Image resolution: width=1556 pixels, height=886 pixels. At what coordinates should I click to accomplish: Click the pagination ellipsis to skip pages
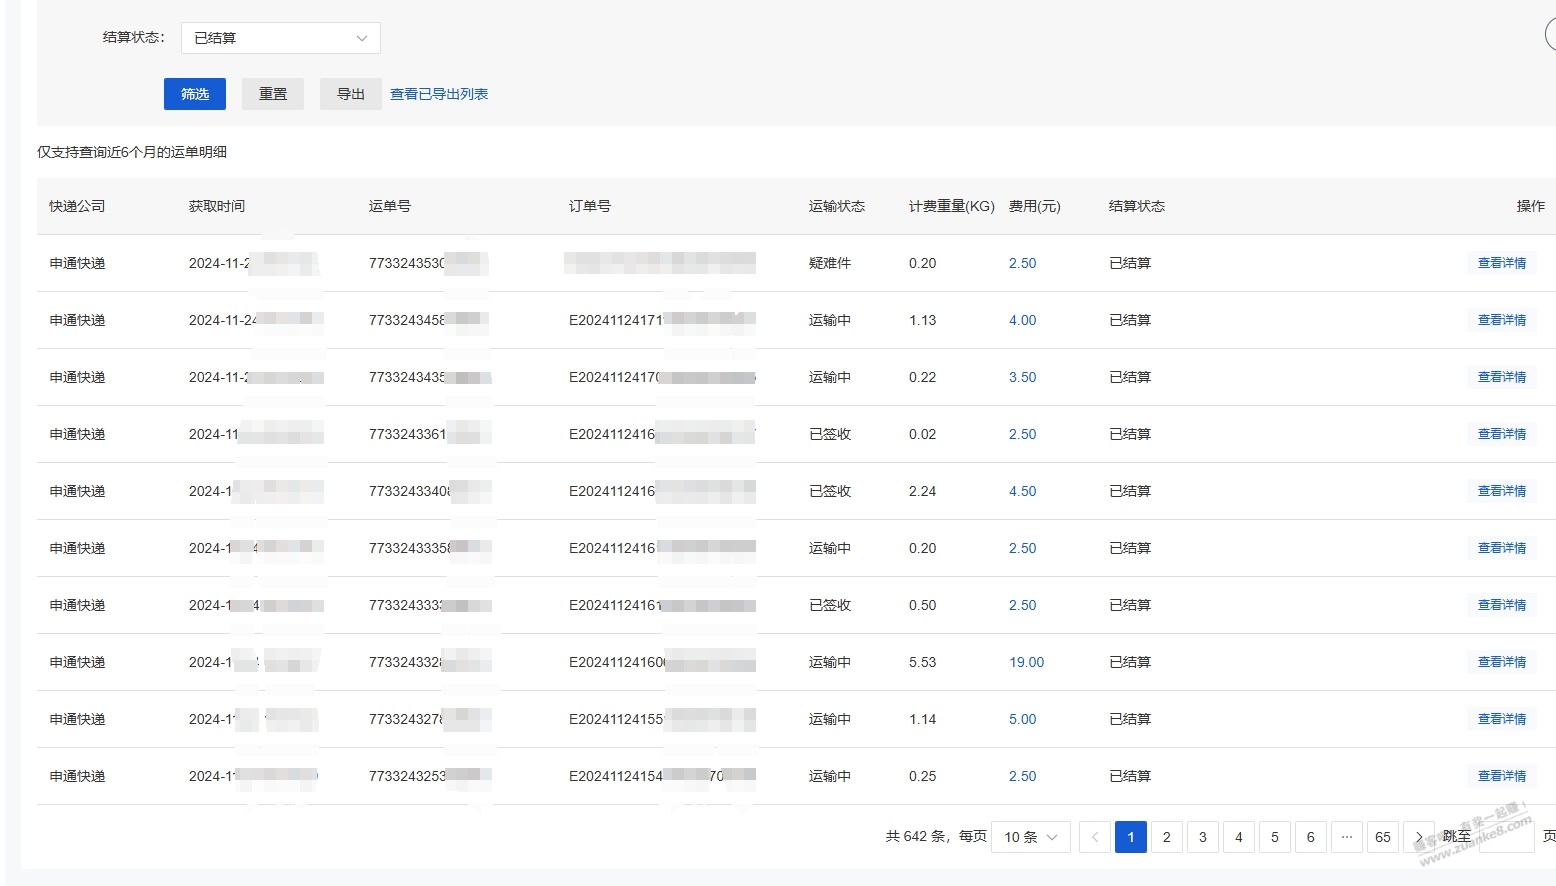pos(1347,837)
